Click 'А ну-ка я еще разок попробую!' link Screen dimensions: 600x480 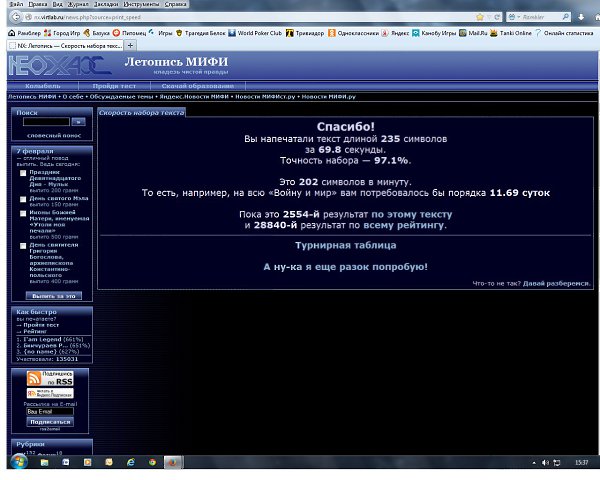[344, 267]
